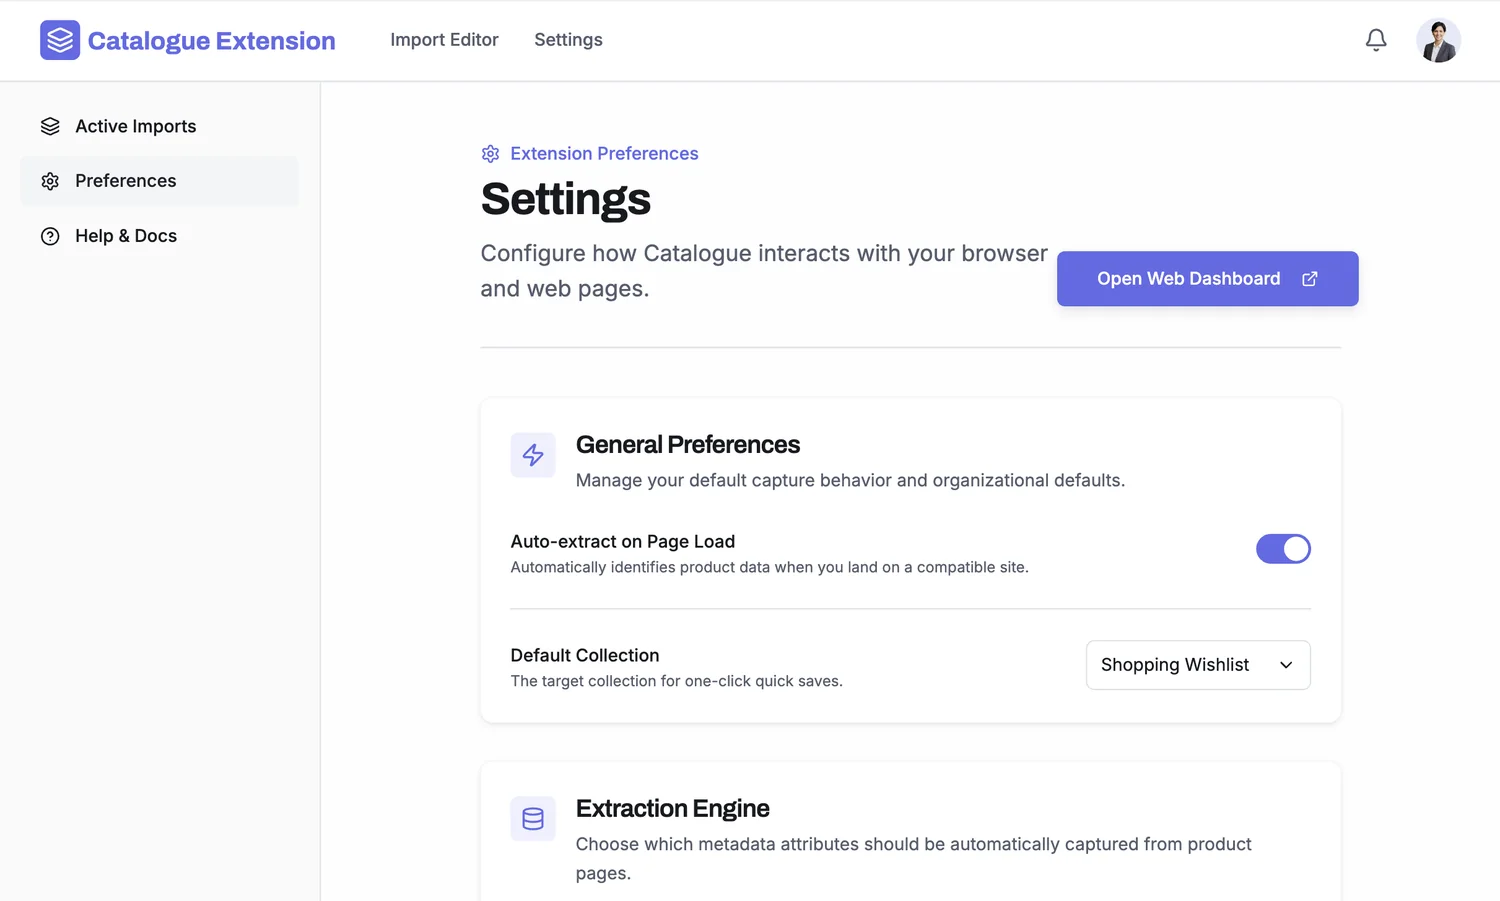Click the Settings page heading
Viewport: 1500px width, 901px height.
click(x=566, y=199)
